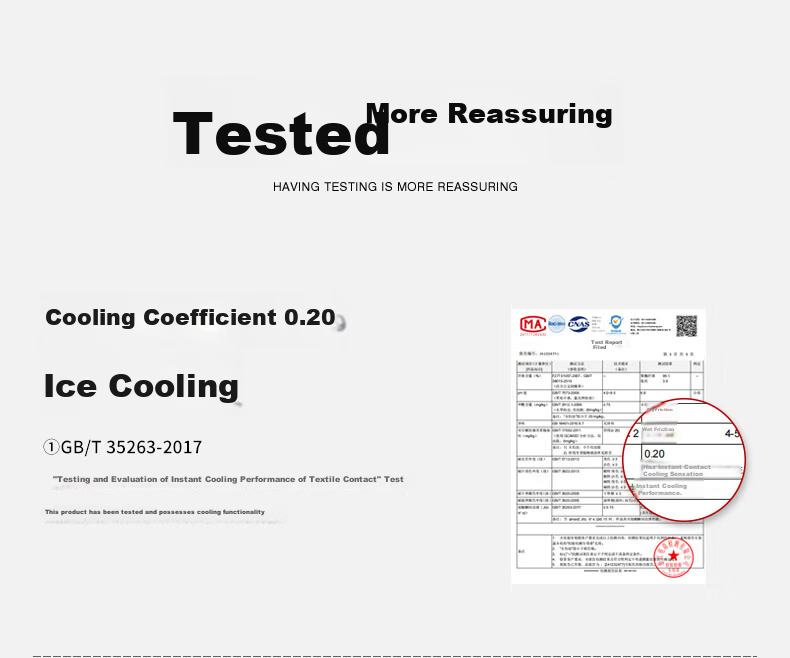Open the test report document thumbnail
The height and width of the screenshot is (658, 790).
[608, 446]
